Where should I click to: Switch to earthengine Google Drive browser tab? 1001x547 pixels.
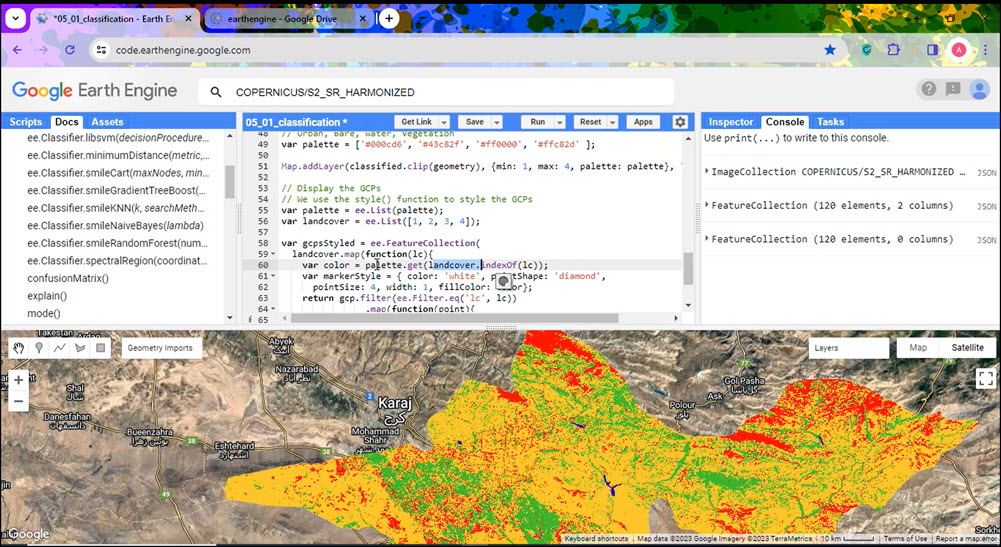pos(282,19)
